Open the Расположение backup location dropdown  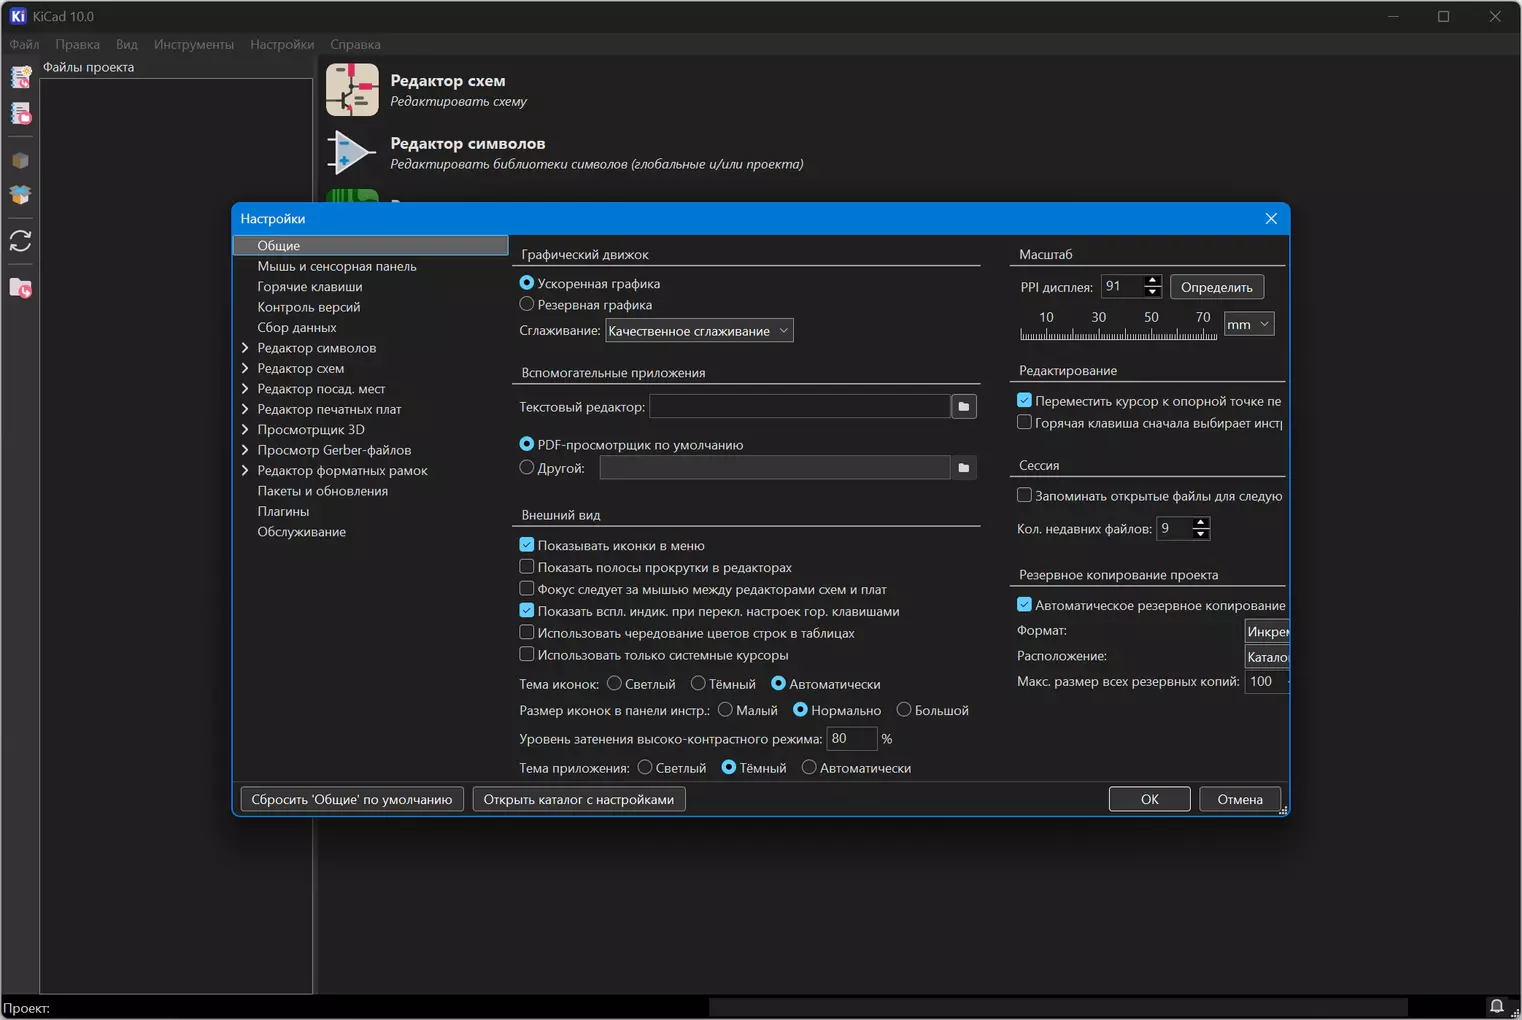pos(1267,657)
